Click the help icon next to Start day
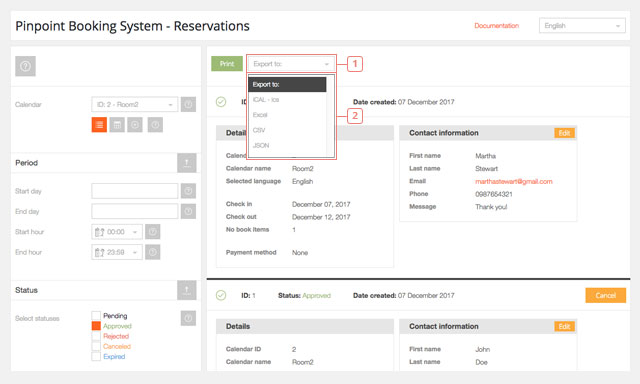Screen dimensions: 640x384 (x=188, y=191)
